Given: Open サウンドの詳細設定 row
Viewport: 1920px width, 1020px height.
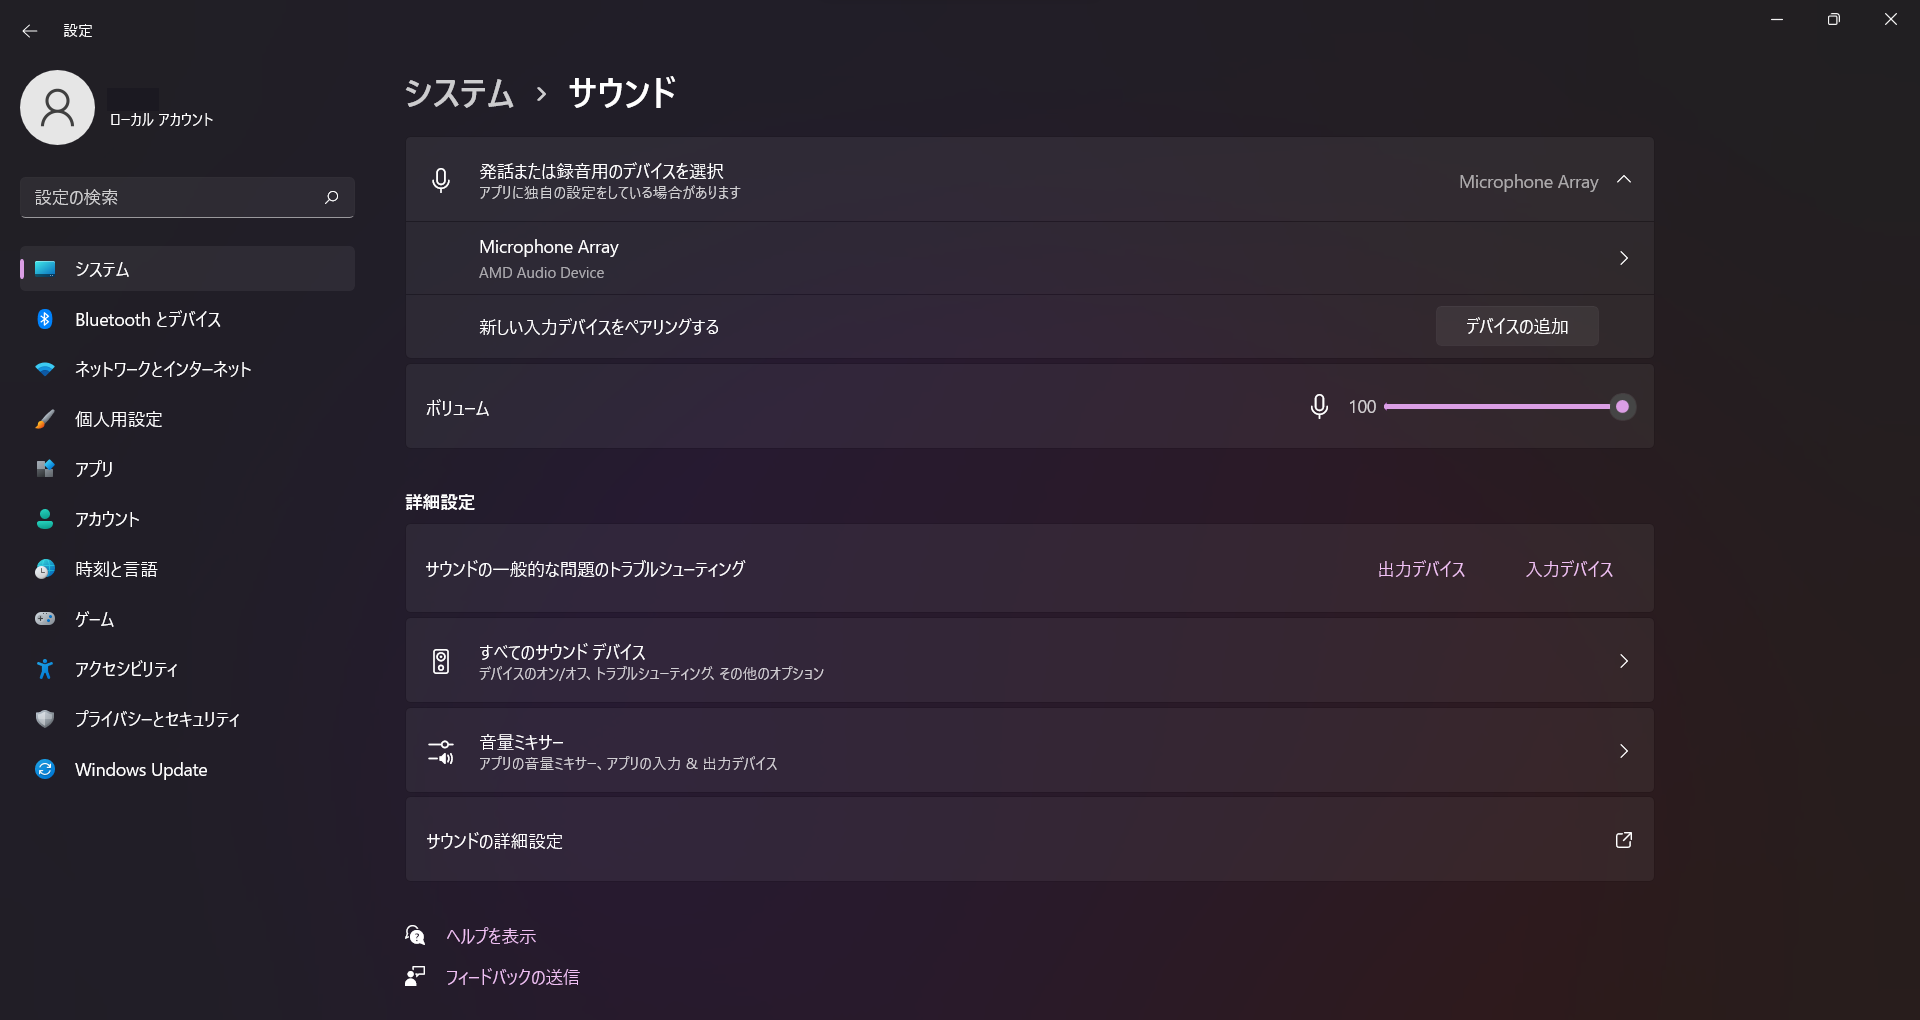Looking at the screenshot, I should [x=1029, y=840].
